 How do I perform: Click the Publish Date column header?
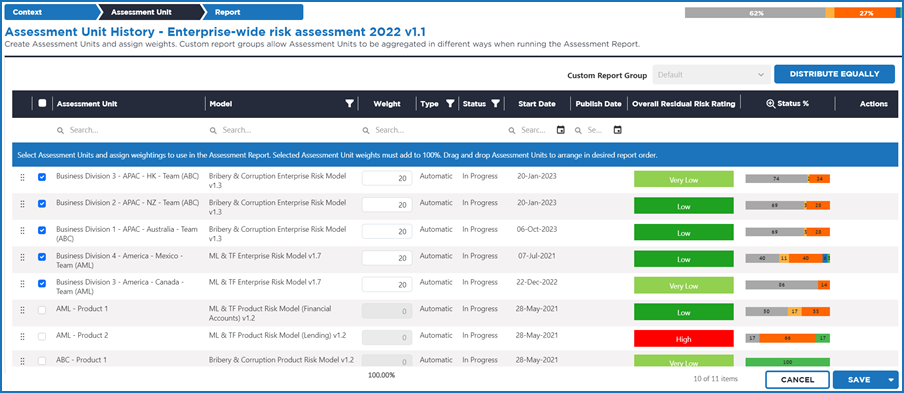598,104
